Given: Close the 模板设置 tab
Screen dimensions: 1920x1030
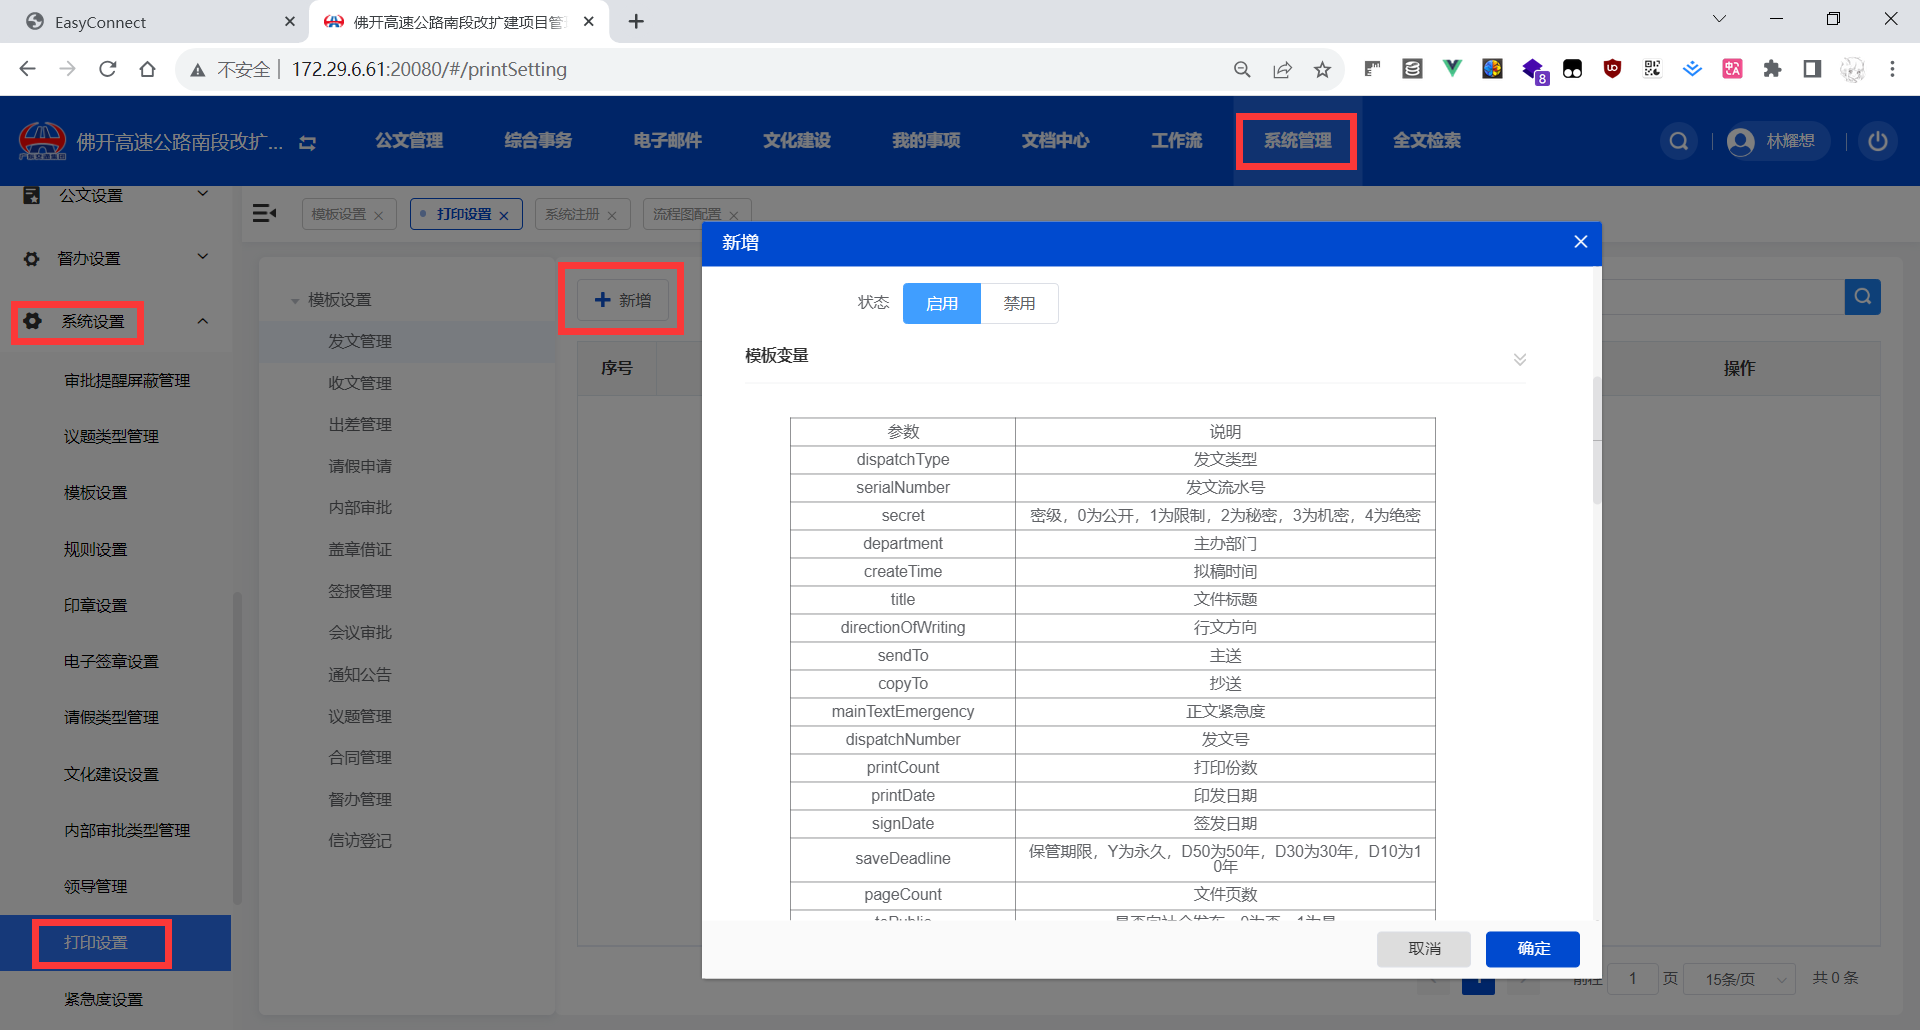Looking at the screenshot, I should point(378,215).
